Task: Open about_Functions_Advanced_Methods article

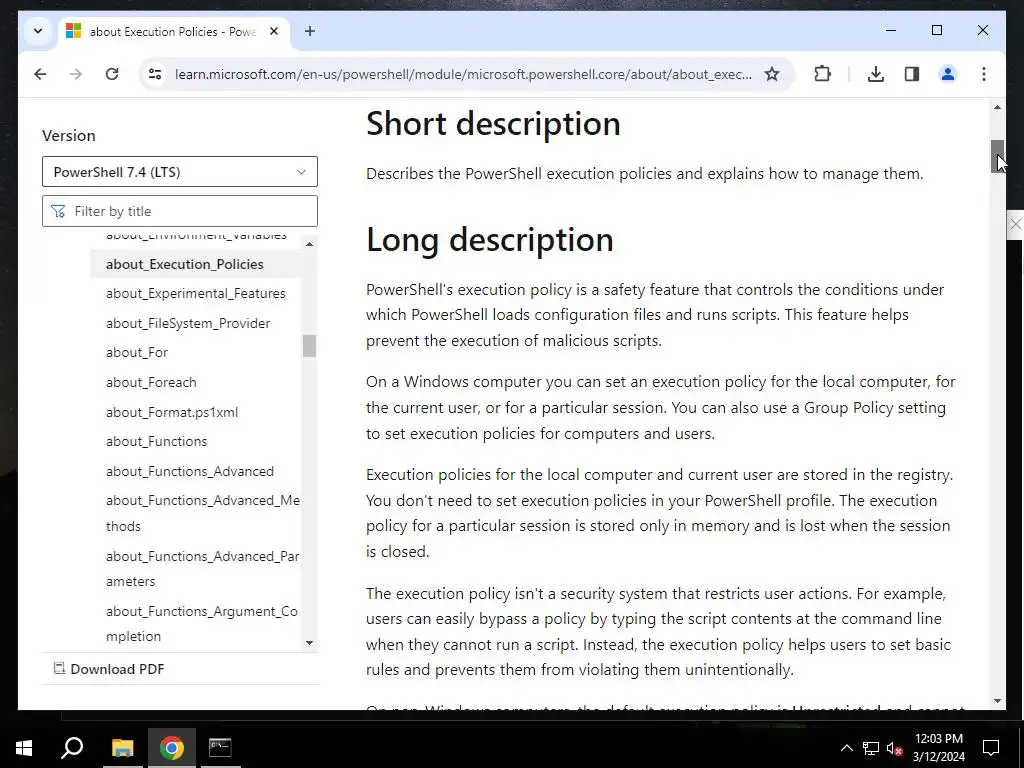Action: [x=202, y=513]
